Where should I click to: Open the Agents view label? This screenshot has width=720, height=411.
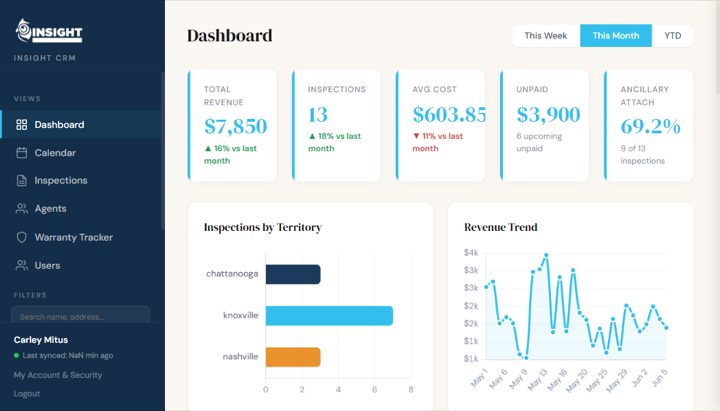click(51, 208)
